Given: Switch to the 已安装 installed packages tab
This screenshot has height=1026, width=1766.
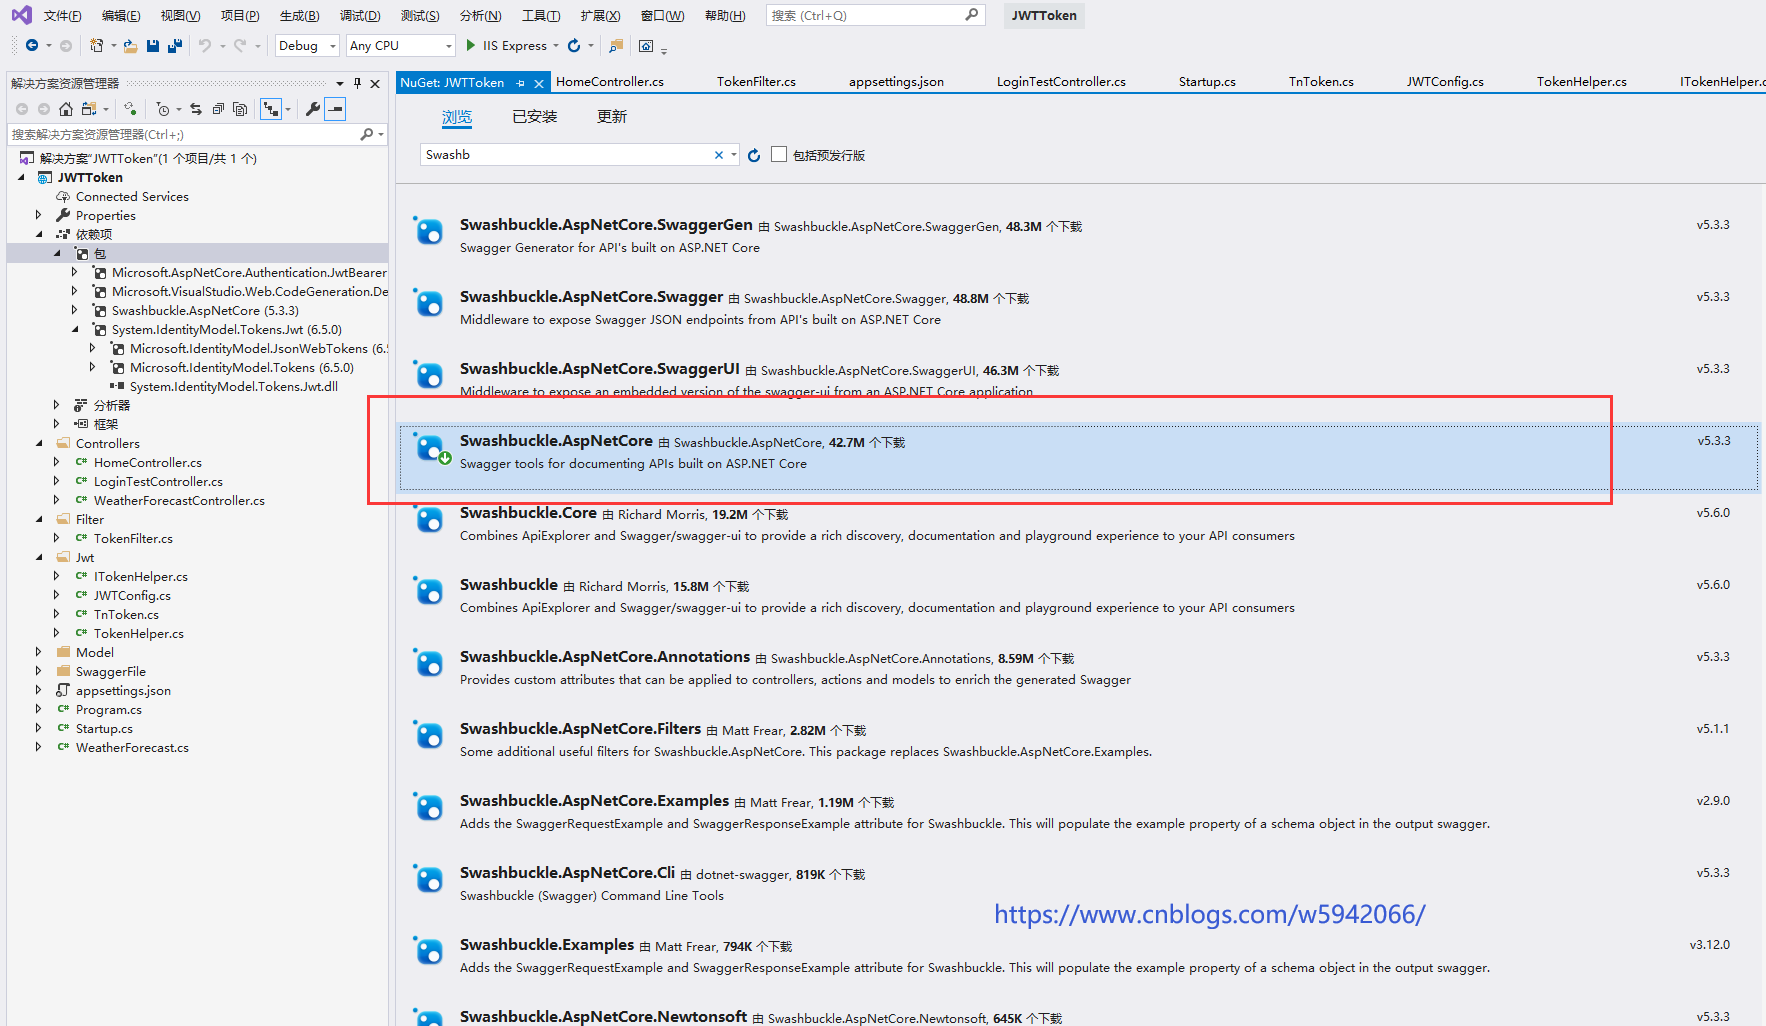Looking at the screenshot, I should [534, 117].
